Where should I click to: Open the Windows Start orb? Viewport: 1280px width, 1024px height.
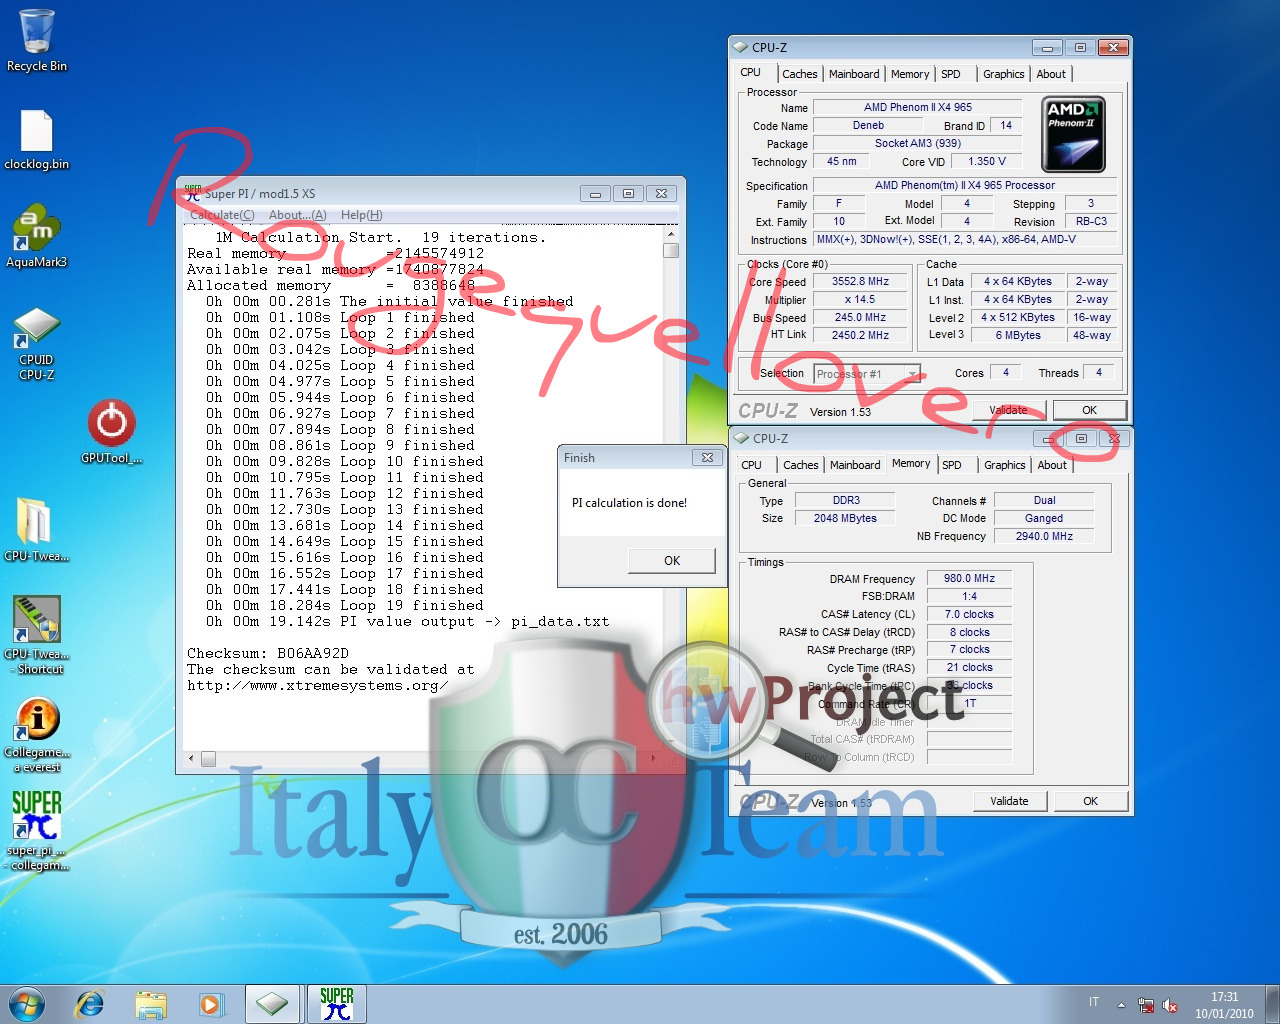tap(27, 1004)
